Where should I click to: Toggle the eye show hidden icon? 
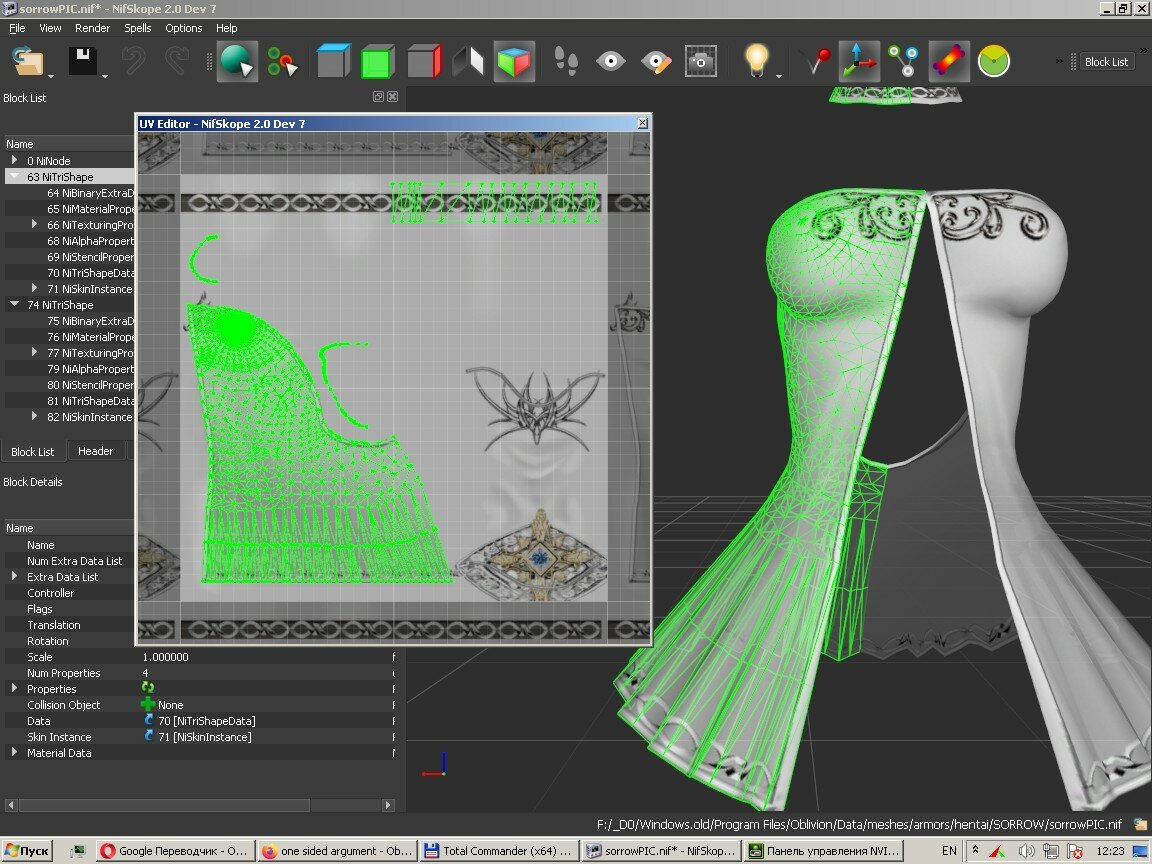611,61
